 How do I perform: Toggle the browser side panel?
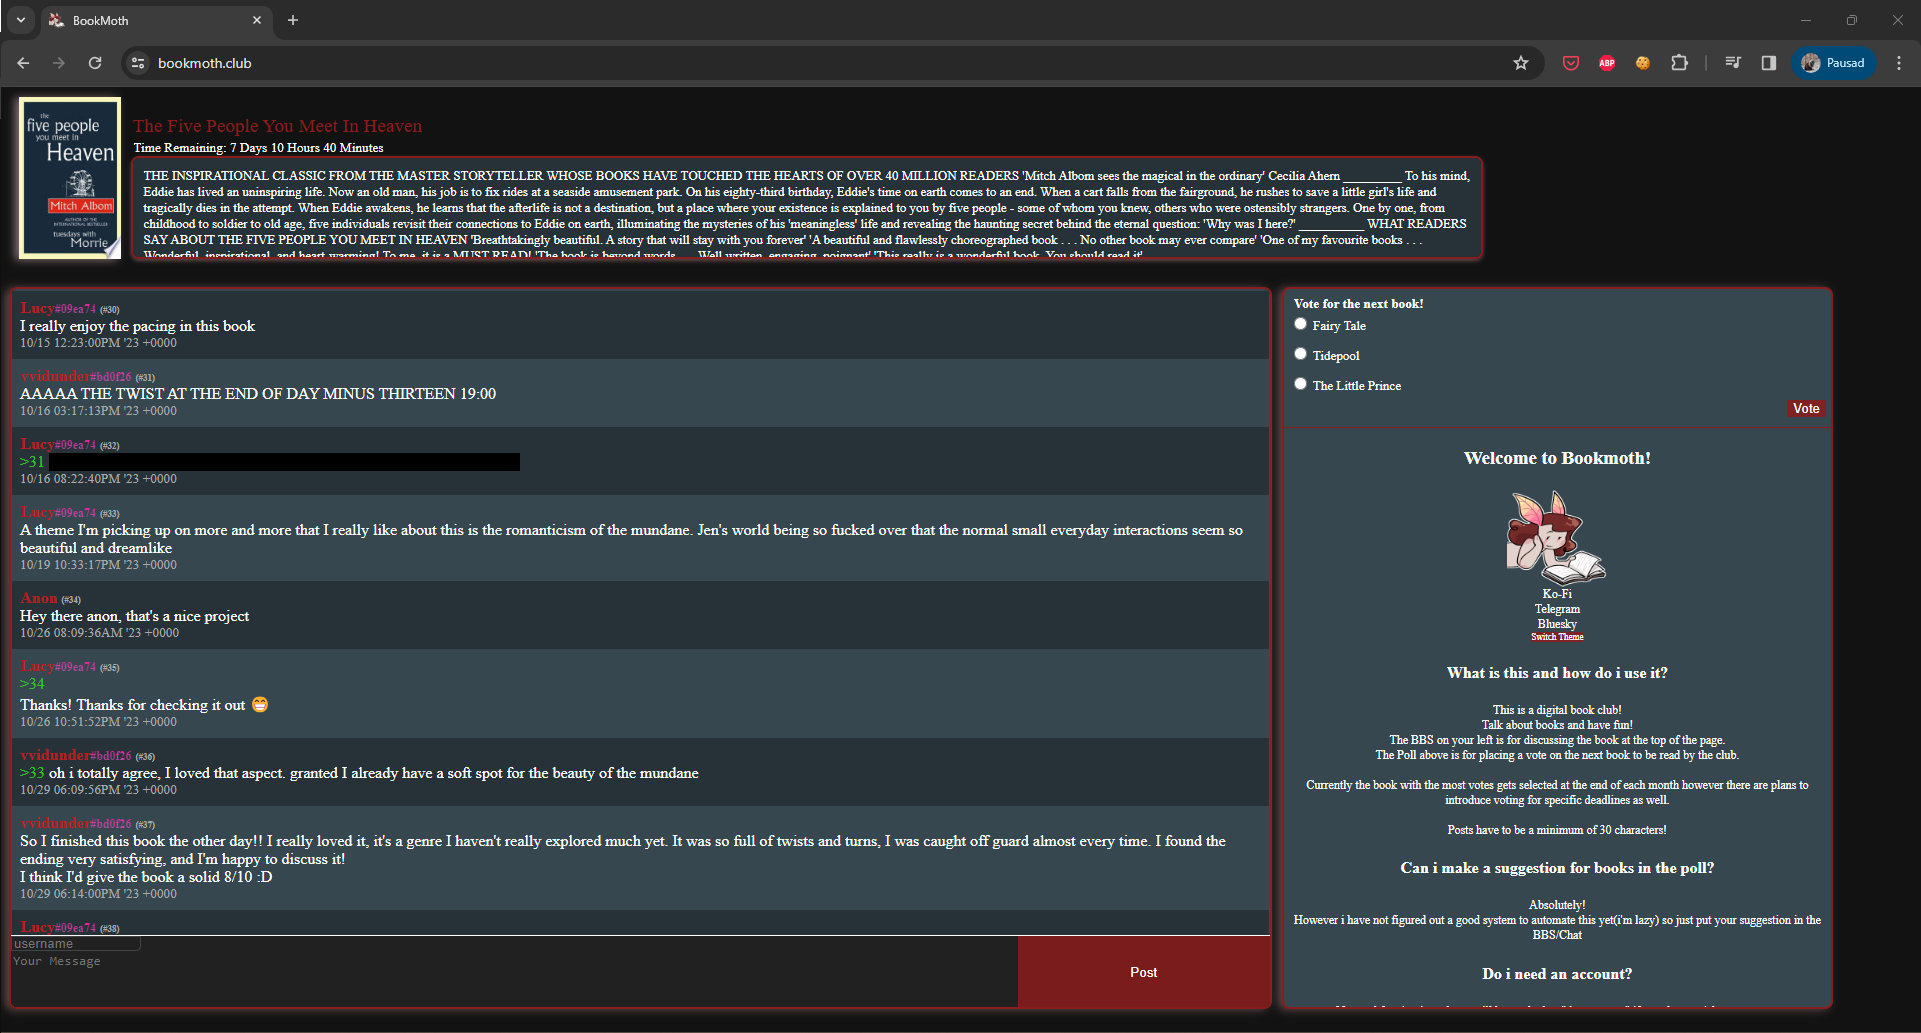pyautogui.click(x=1768, y=63)
